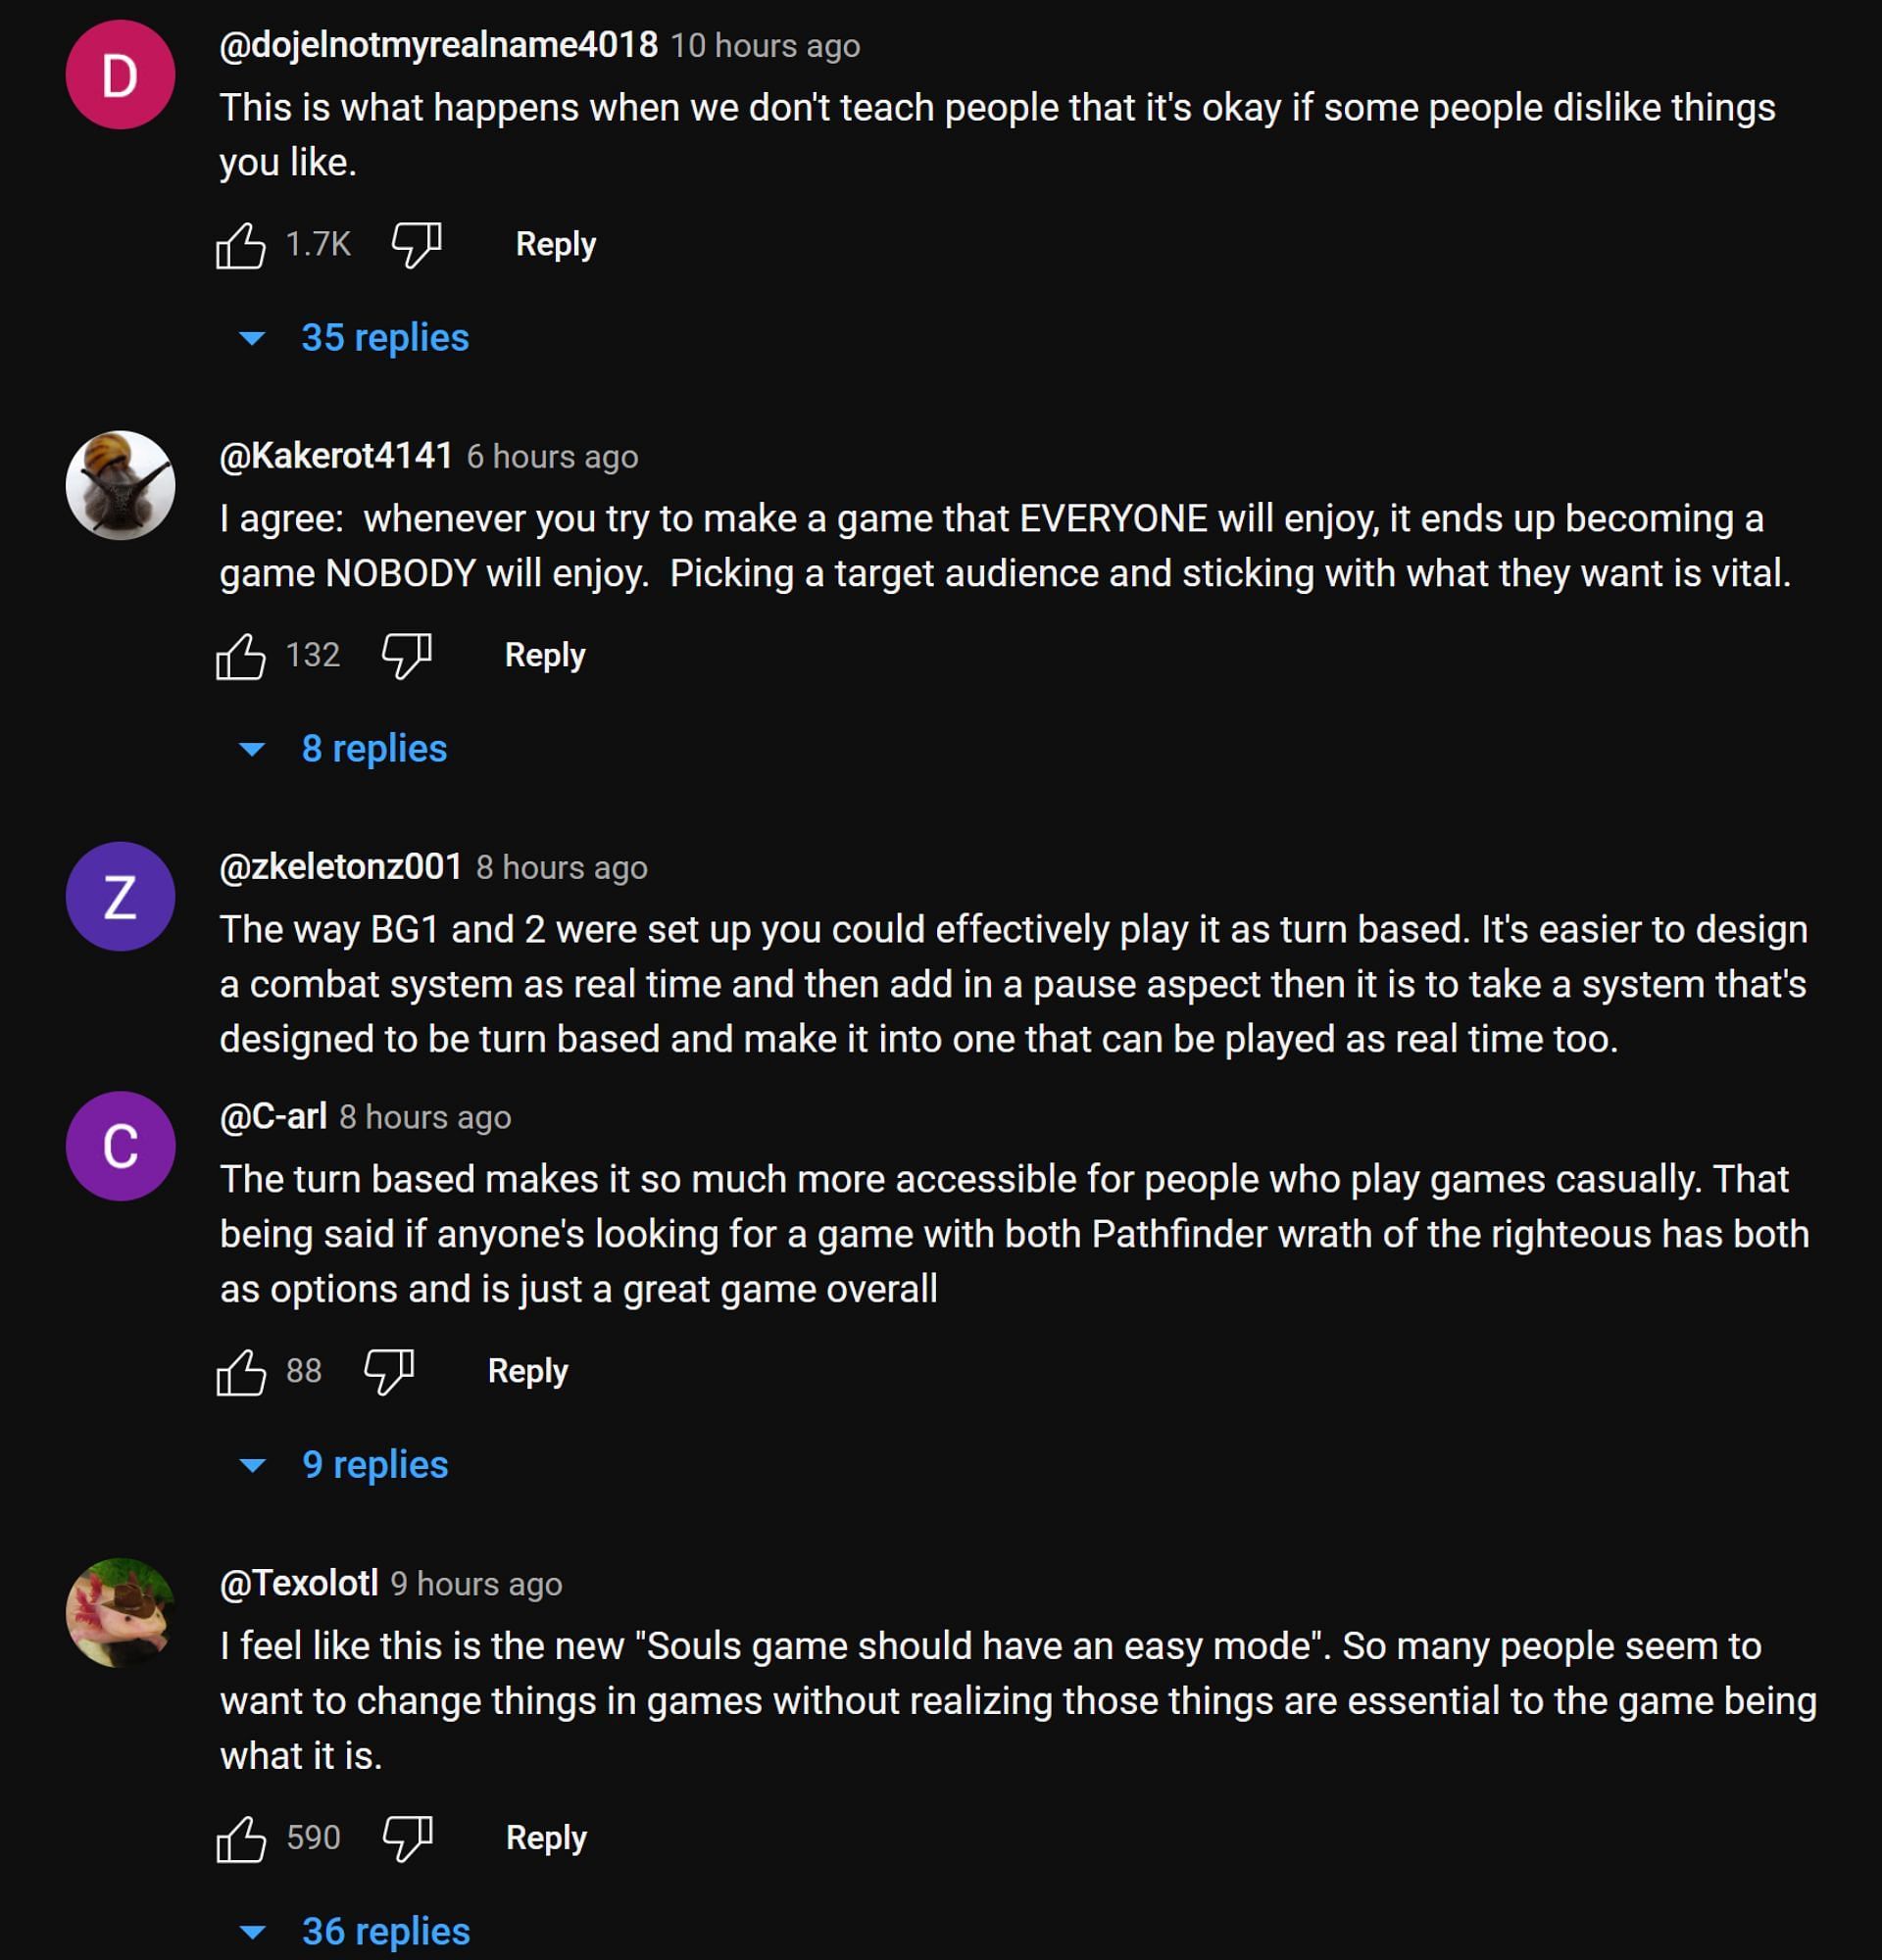Screen dimensions: 1882x1960
Task: Reply to the @C-arl comment
Action: 528,1371
